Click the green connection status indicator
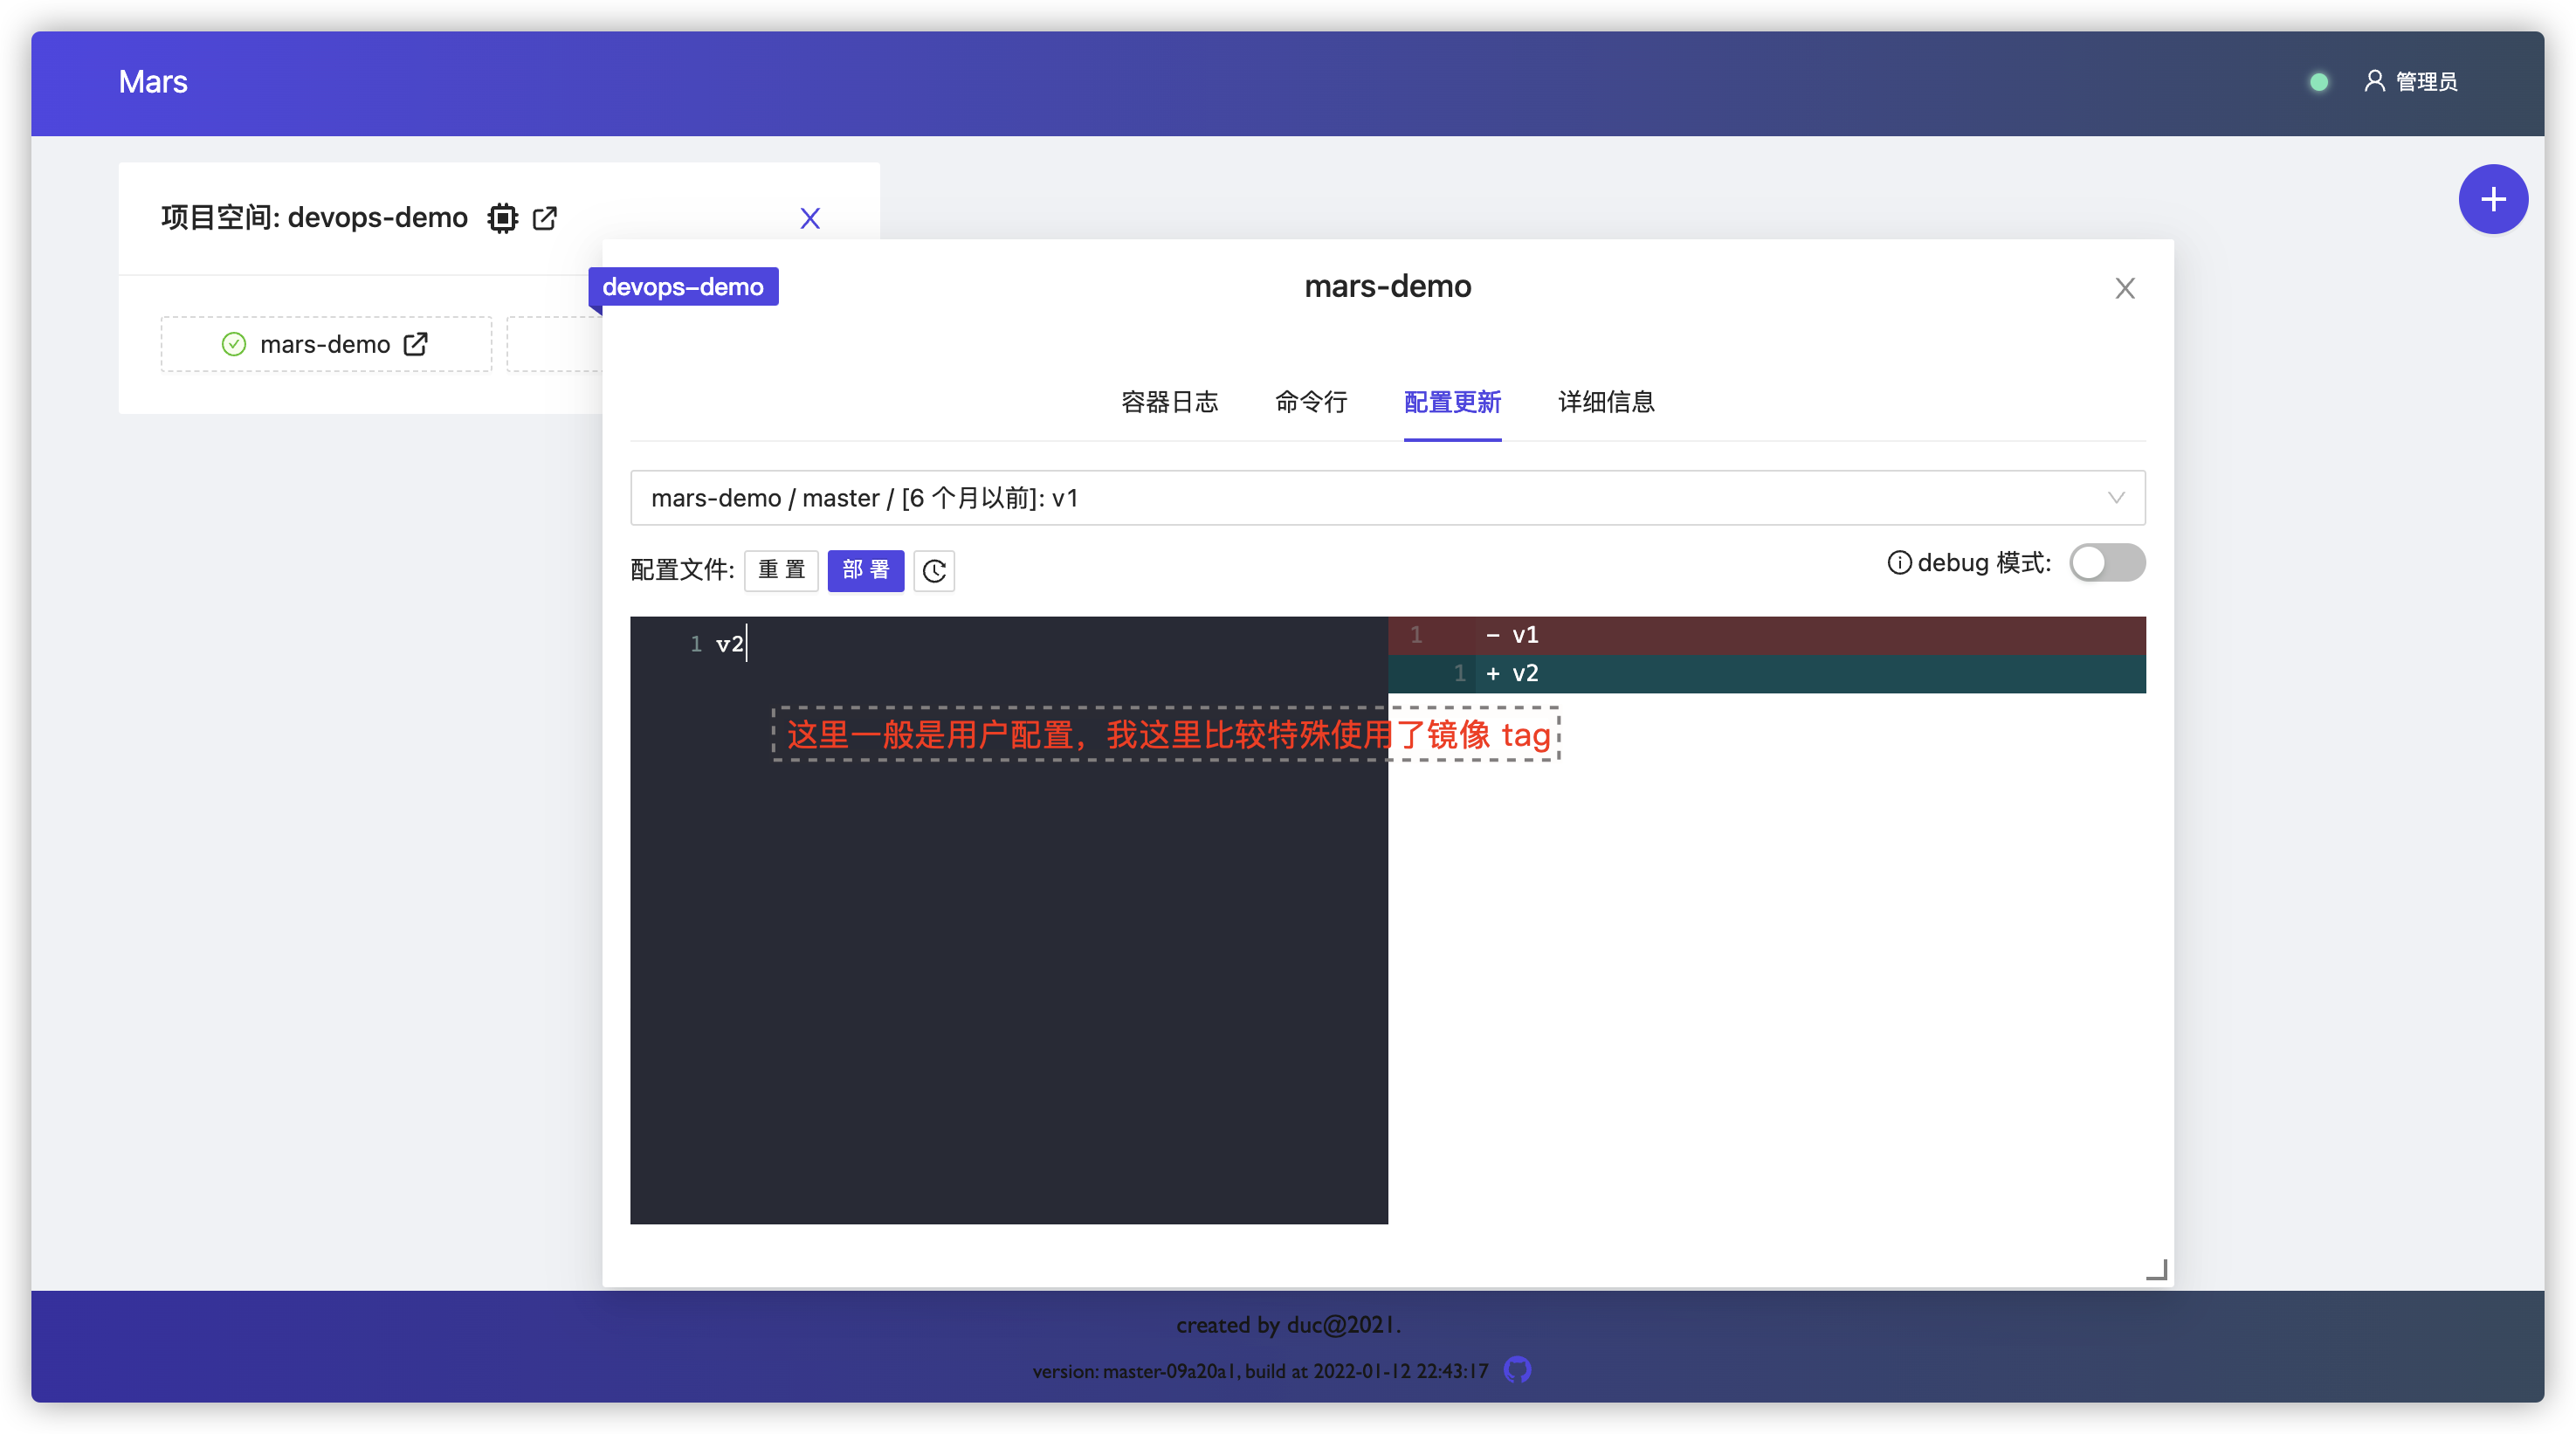 (x=2319, y=82)
